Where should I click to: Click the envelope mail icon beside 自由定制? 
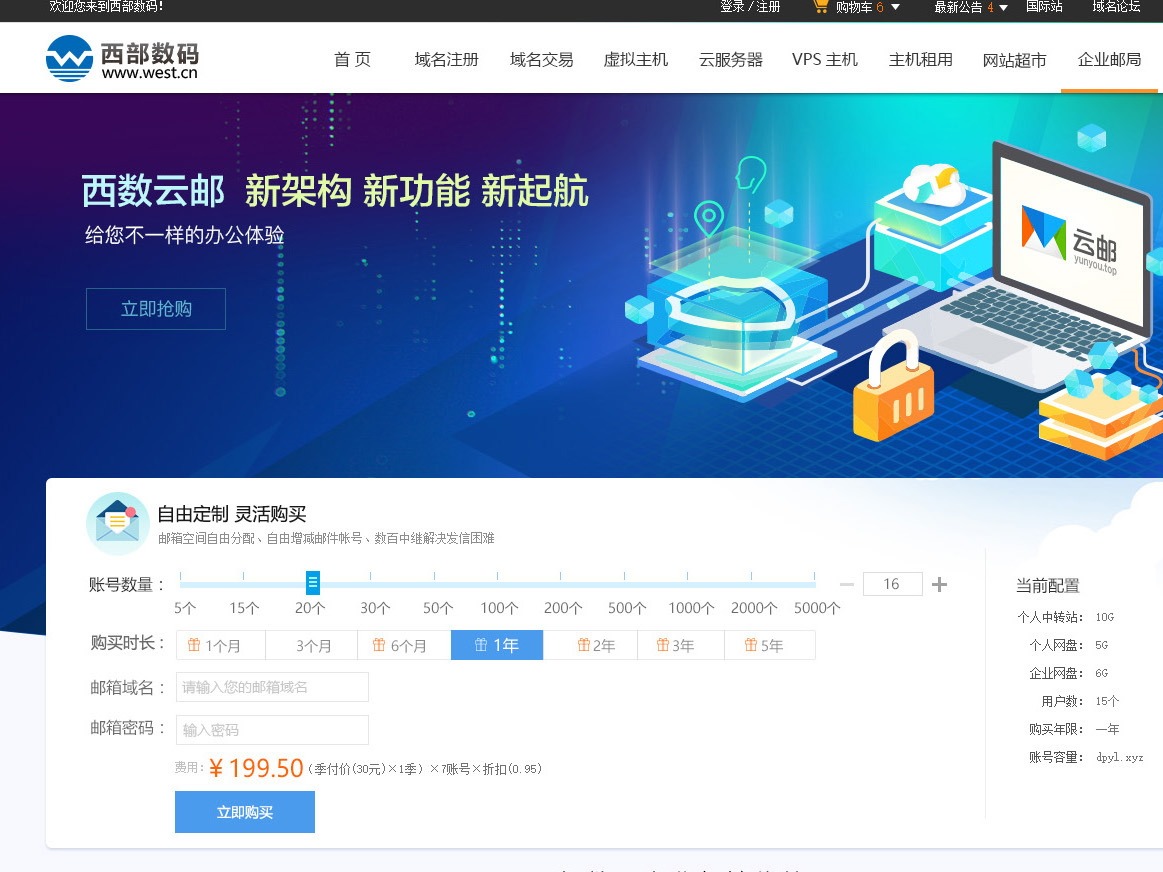pos(117,522)
